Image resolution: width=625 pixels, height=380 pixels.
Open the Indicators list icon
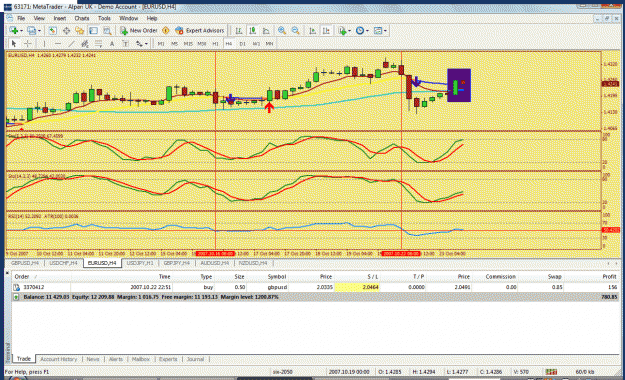342,30
